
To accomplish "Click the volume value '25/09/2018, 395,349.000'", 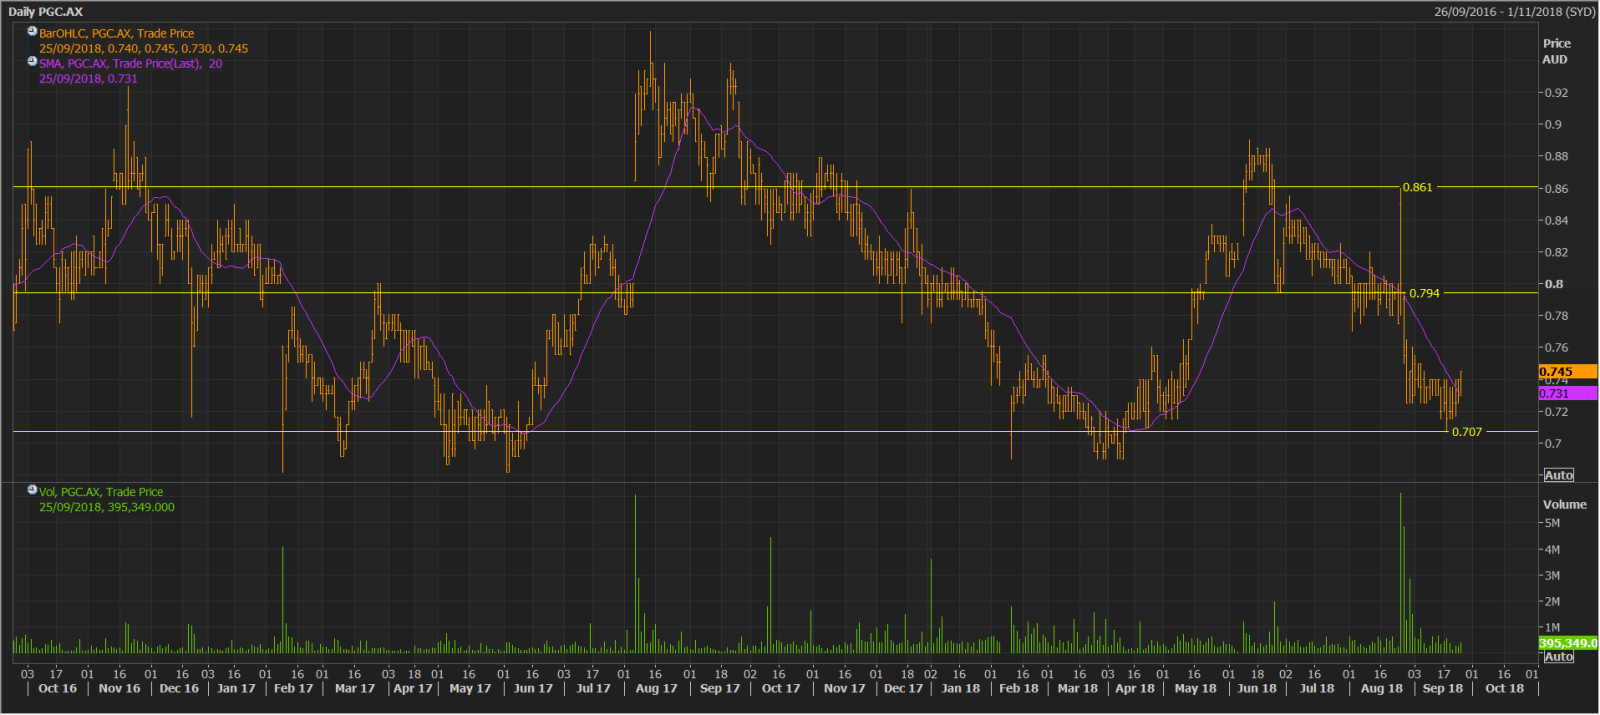I will (x=107, y=507).
